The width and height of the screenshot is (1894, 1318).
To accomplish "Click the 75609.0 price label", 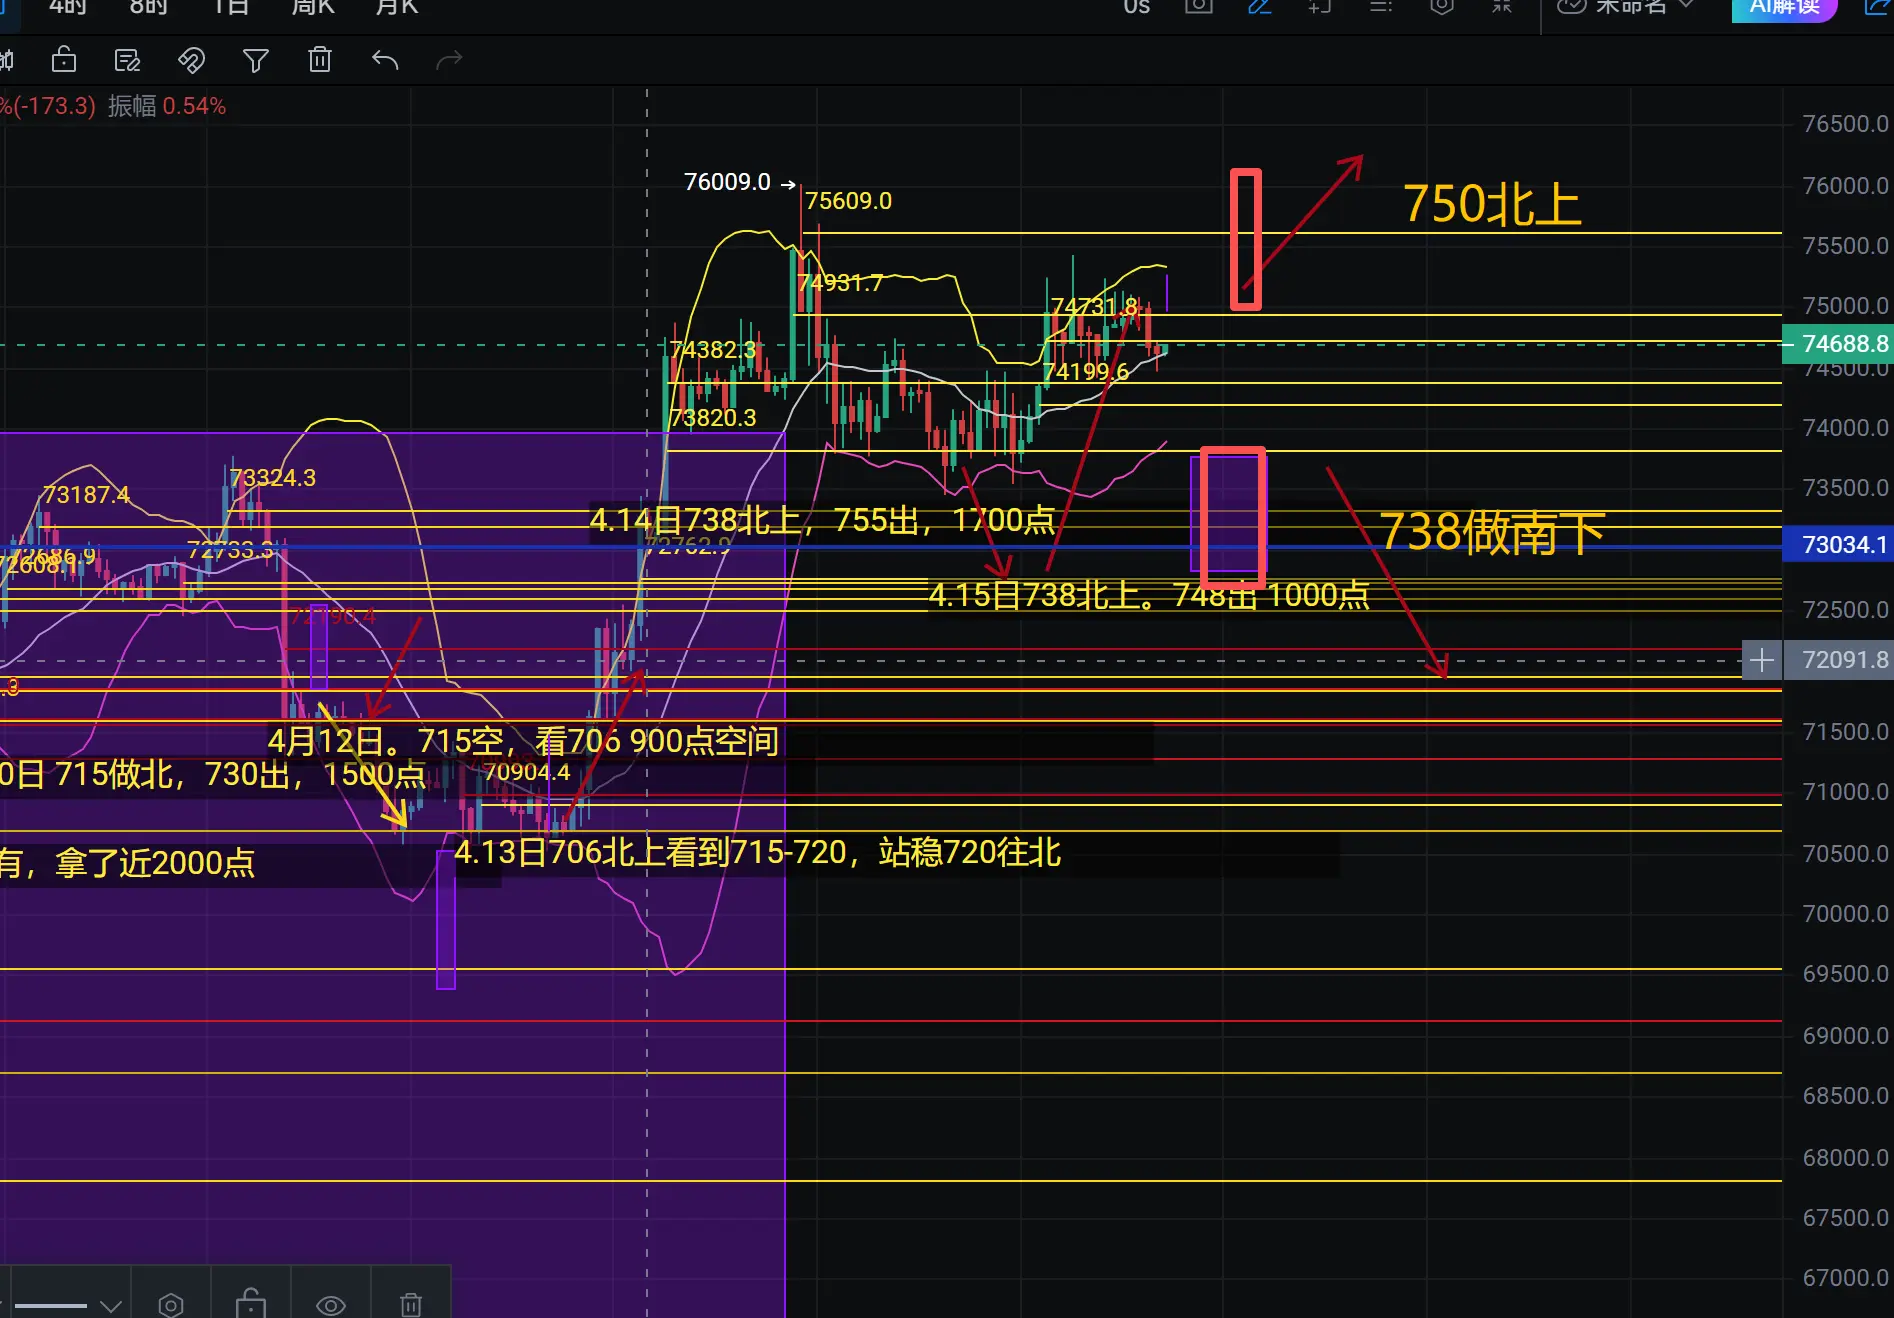I will pos(849,201).
